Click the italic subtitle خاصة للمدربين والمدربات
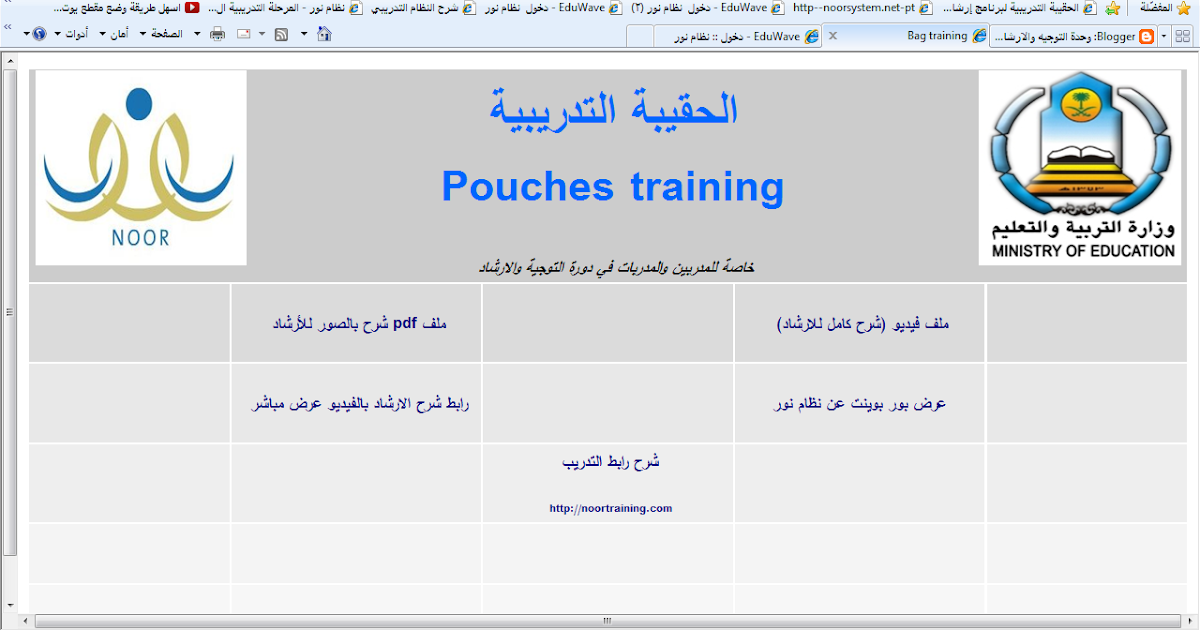Screen dimensions: 1200x630 click(x=616, y=268)
